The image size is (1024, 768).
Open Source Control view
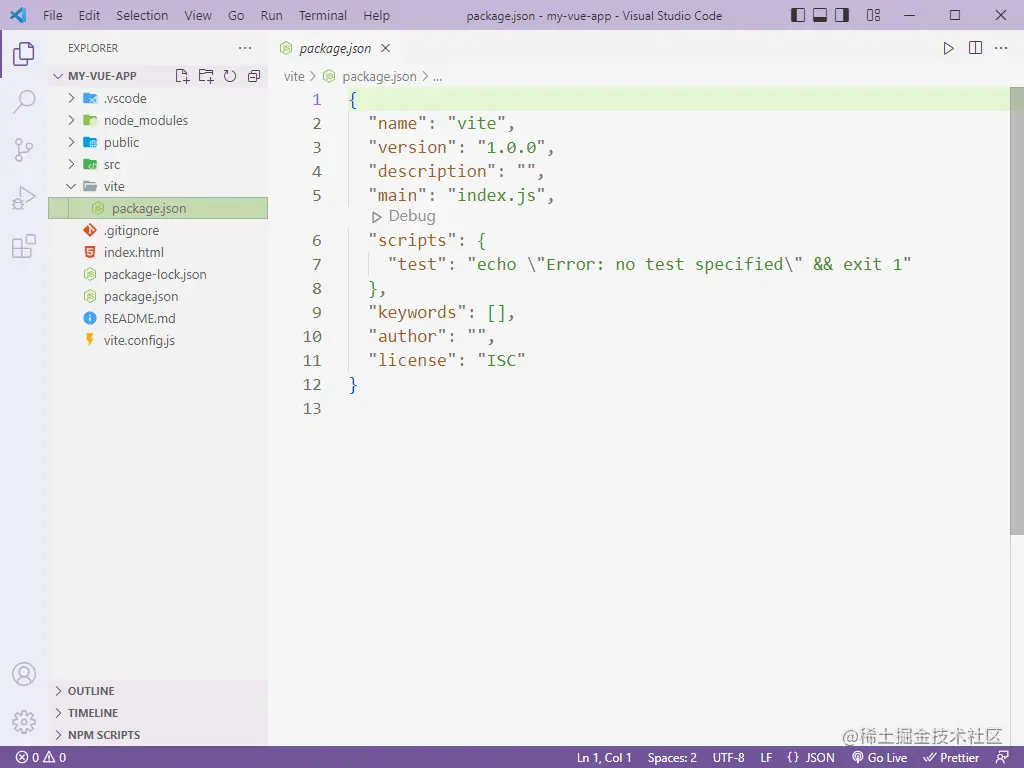24,150
